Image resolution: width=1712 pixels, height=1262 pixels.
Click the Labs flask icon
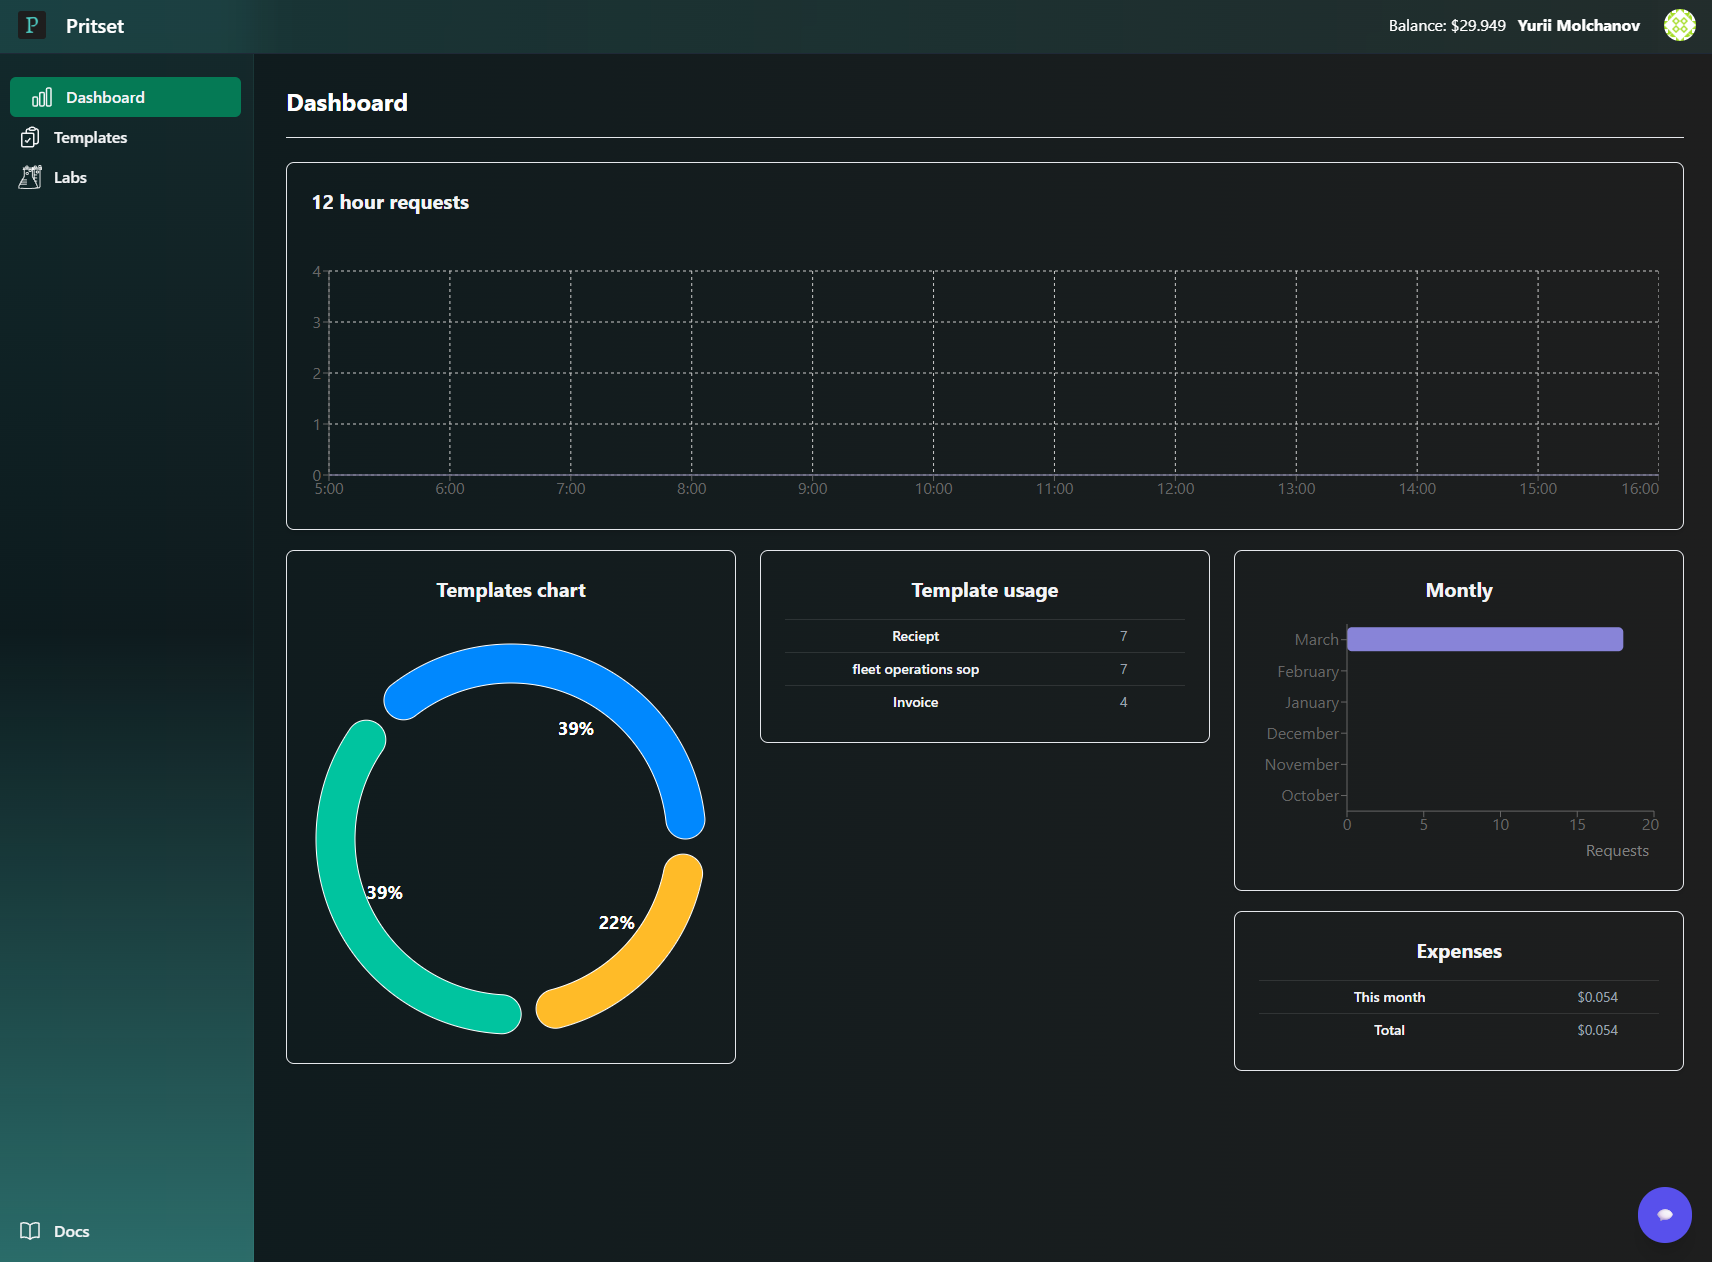pos(30,177)
